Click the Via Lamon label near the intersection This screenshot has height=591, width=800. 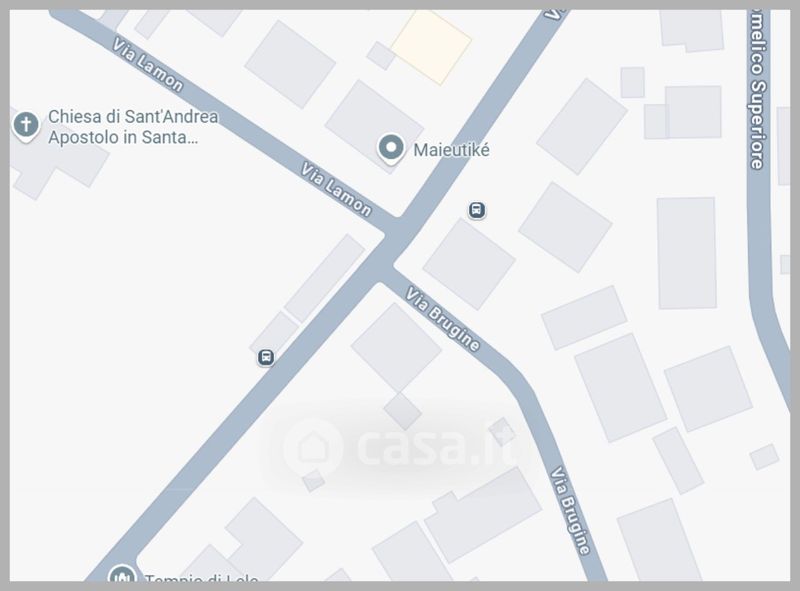(x=336, y=189)
